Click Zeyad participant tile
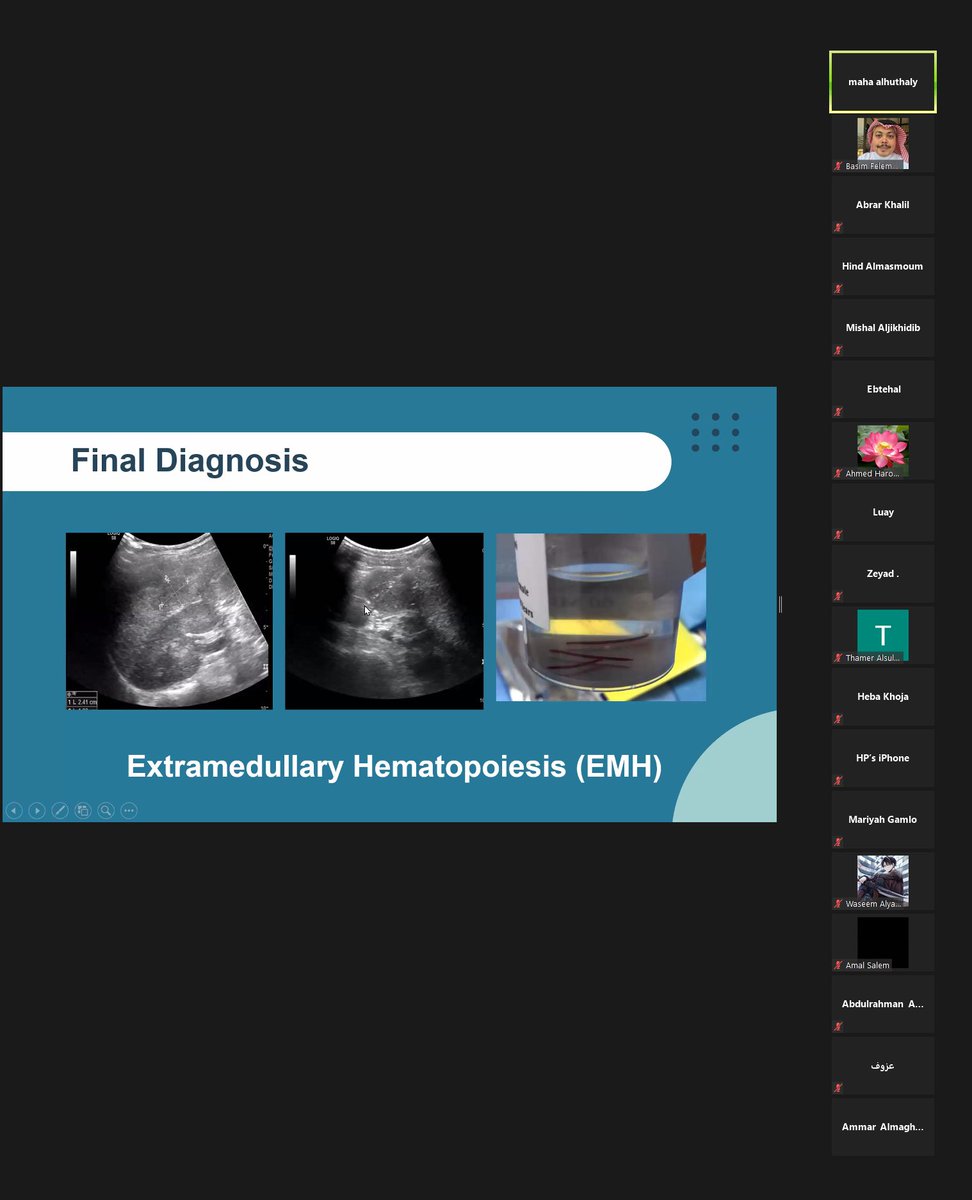 (883, 574)
